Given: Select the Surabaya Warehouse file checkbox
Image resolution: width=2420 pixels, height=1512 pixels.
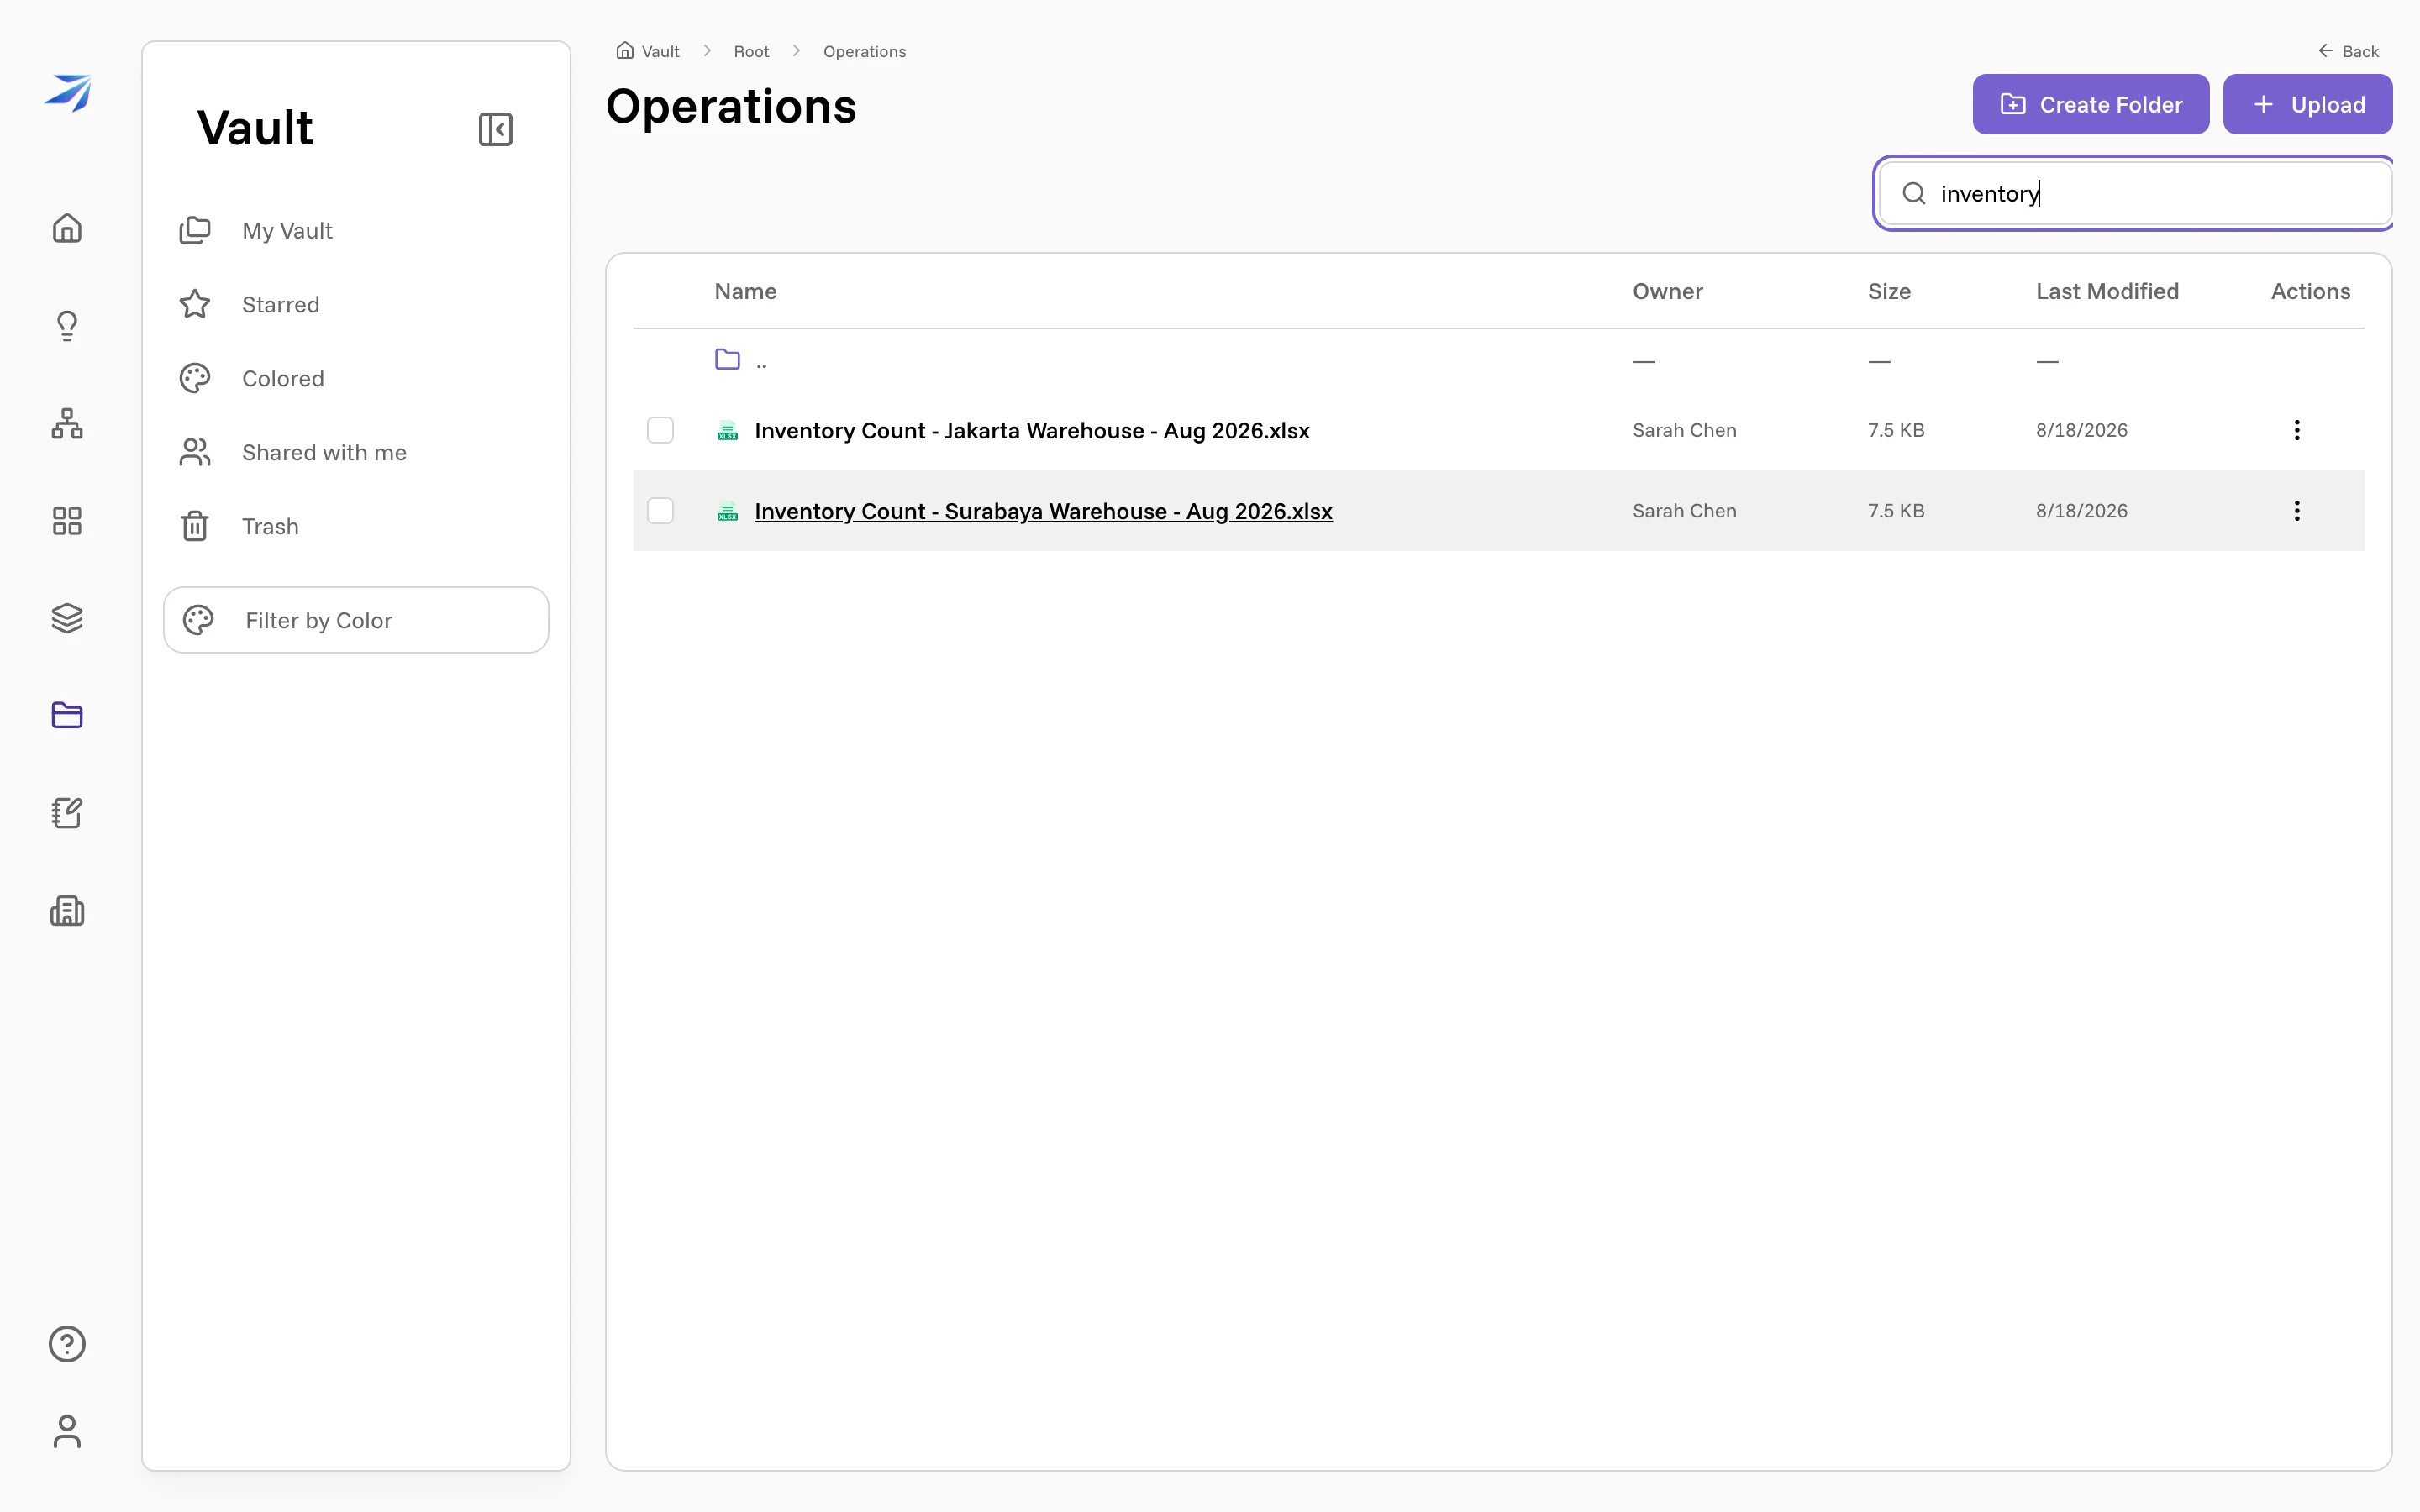Looking at the screenshot, I should click(x=660, y=511).
